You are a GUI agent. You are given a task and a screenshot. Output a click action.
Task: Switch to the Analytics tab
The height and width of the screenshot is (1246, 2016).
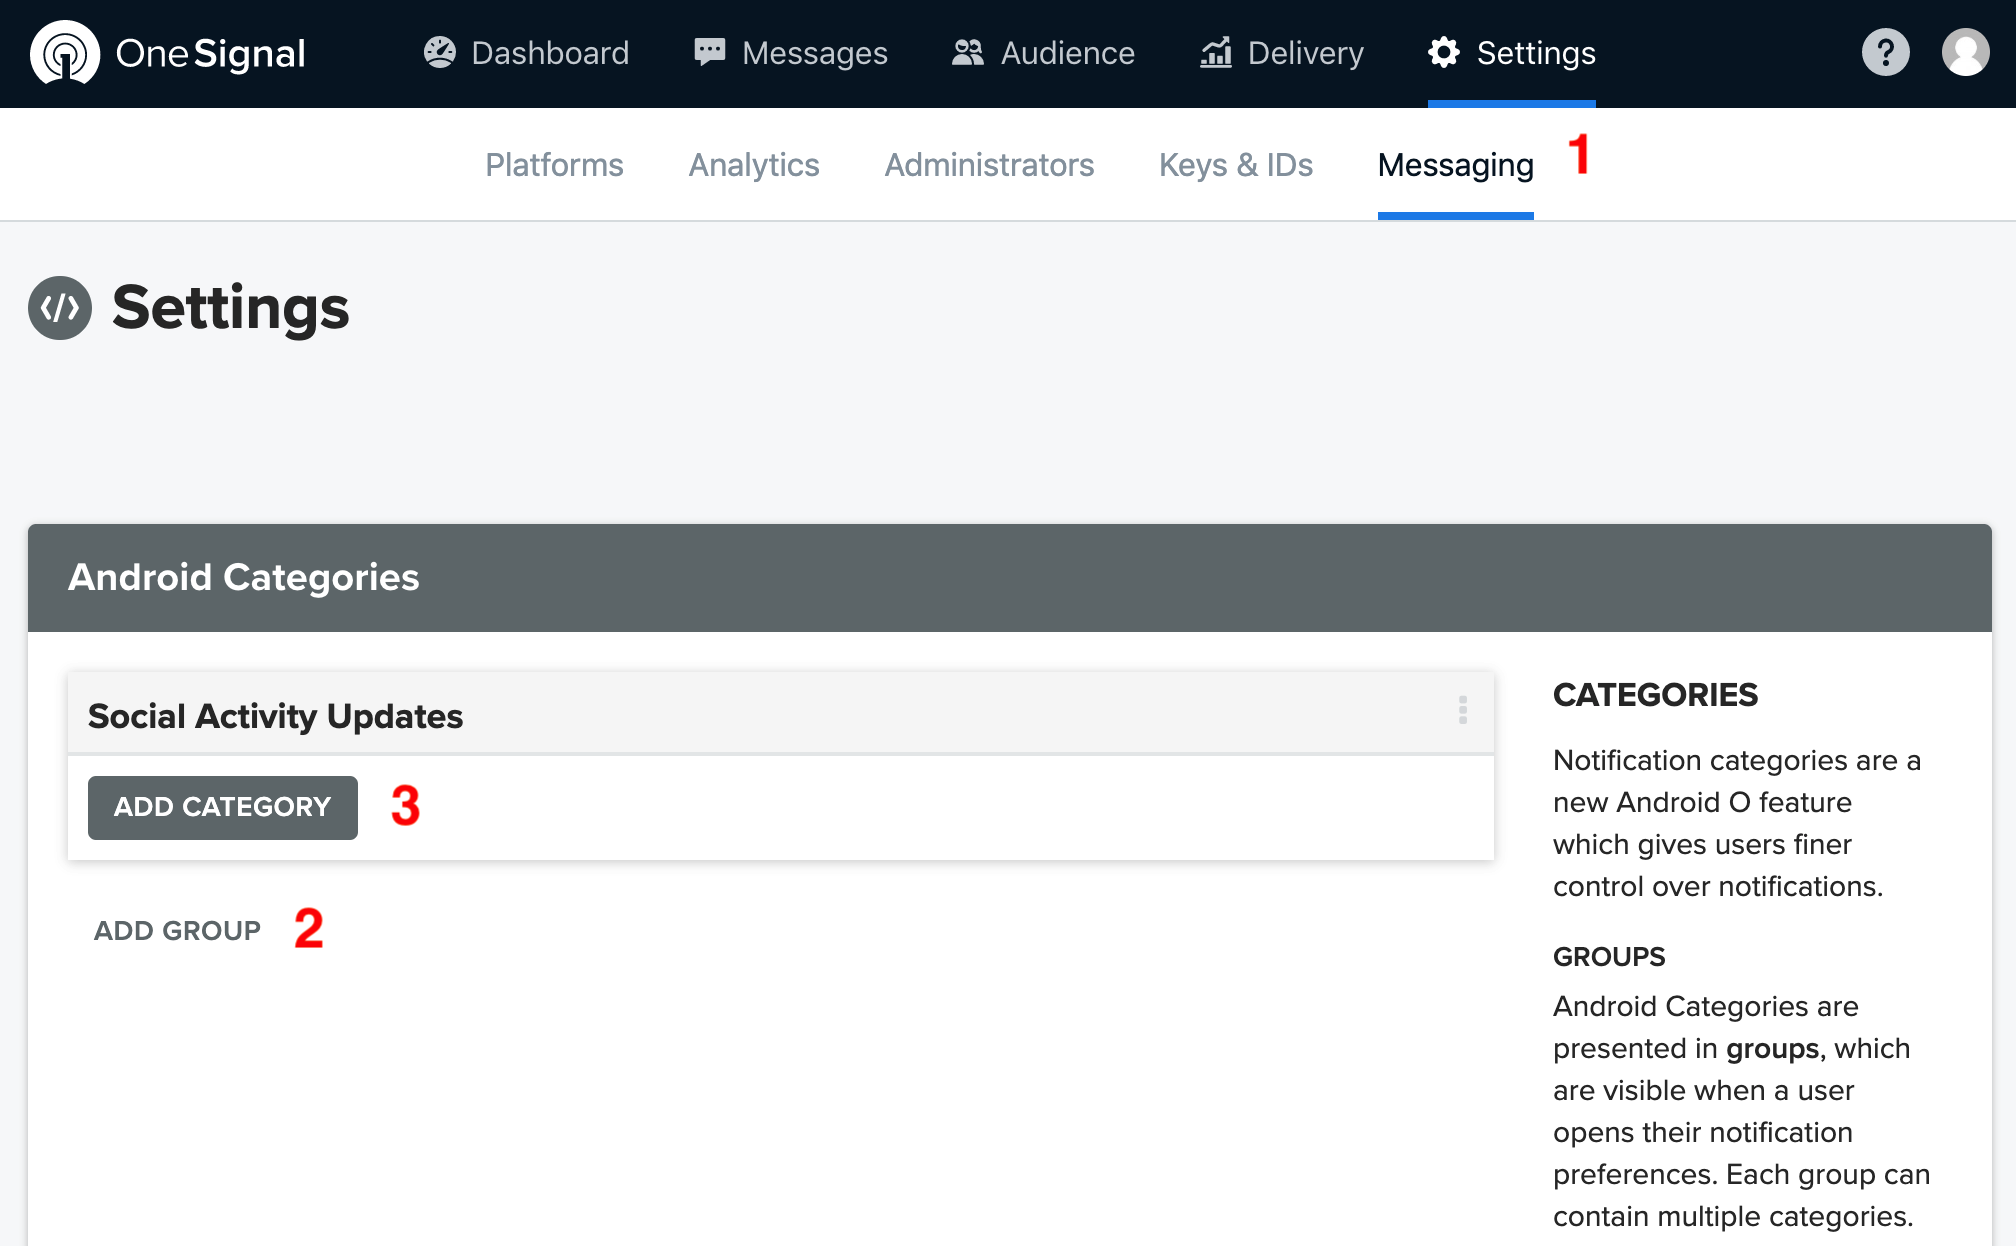point(754,165)
